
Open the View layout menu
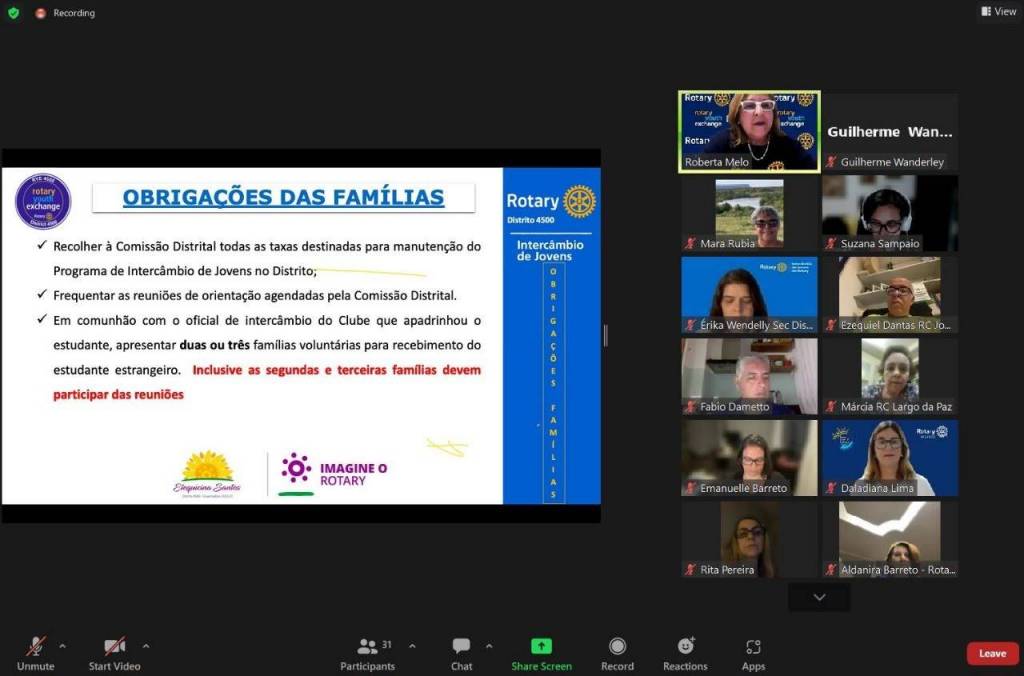pyautogui.click(x=998, y=12)
